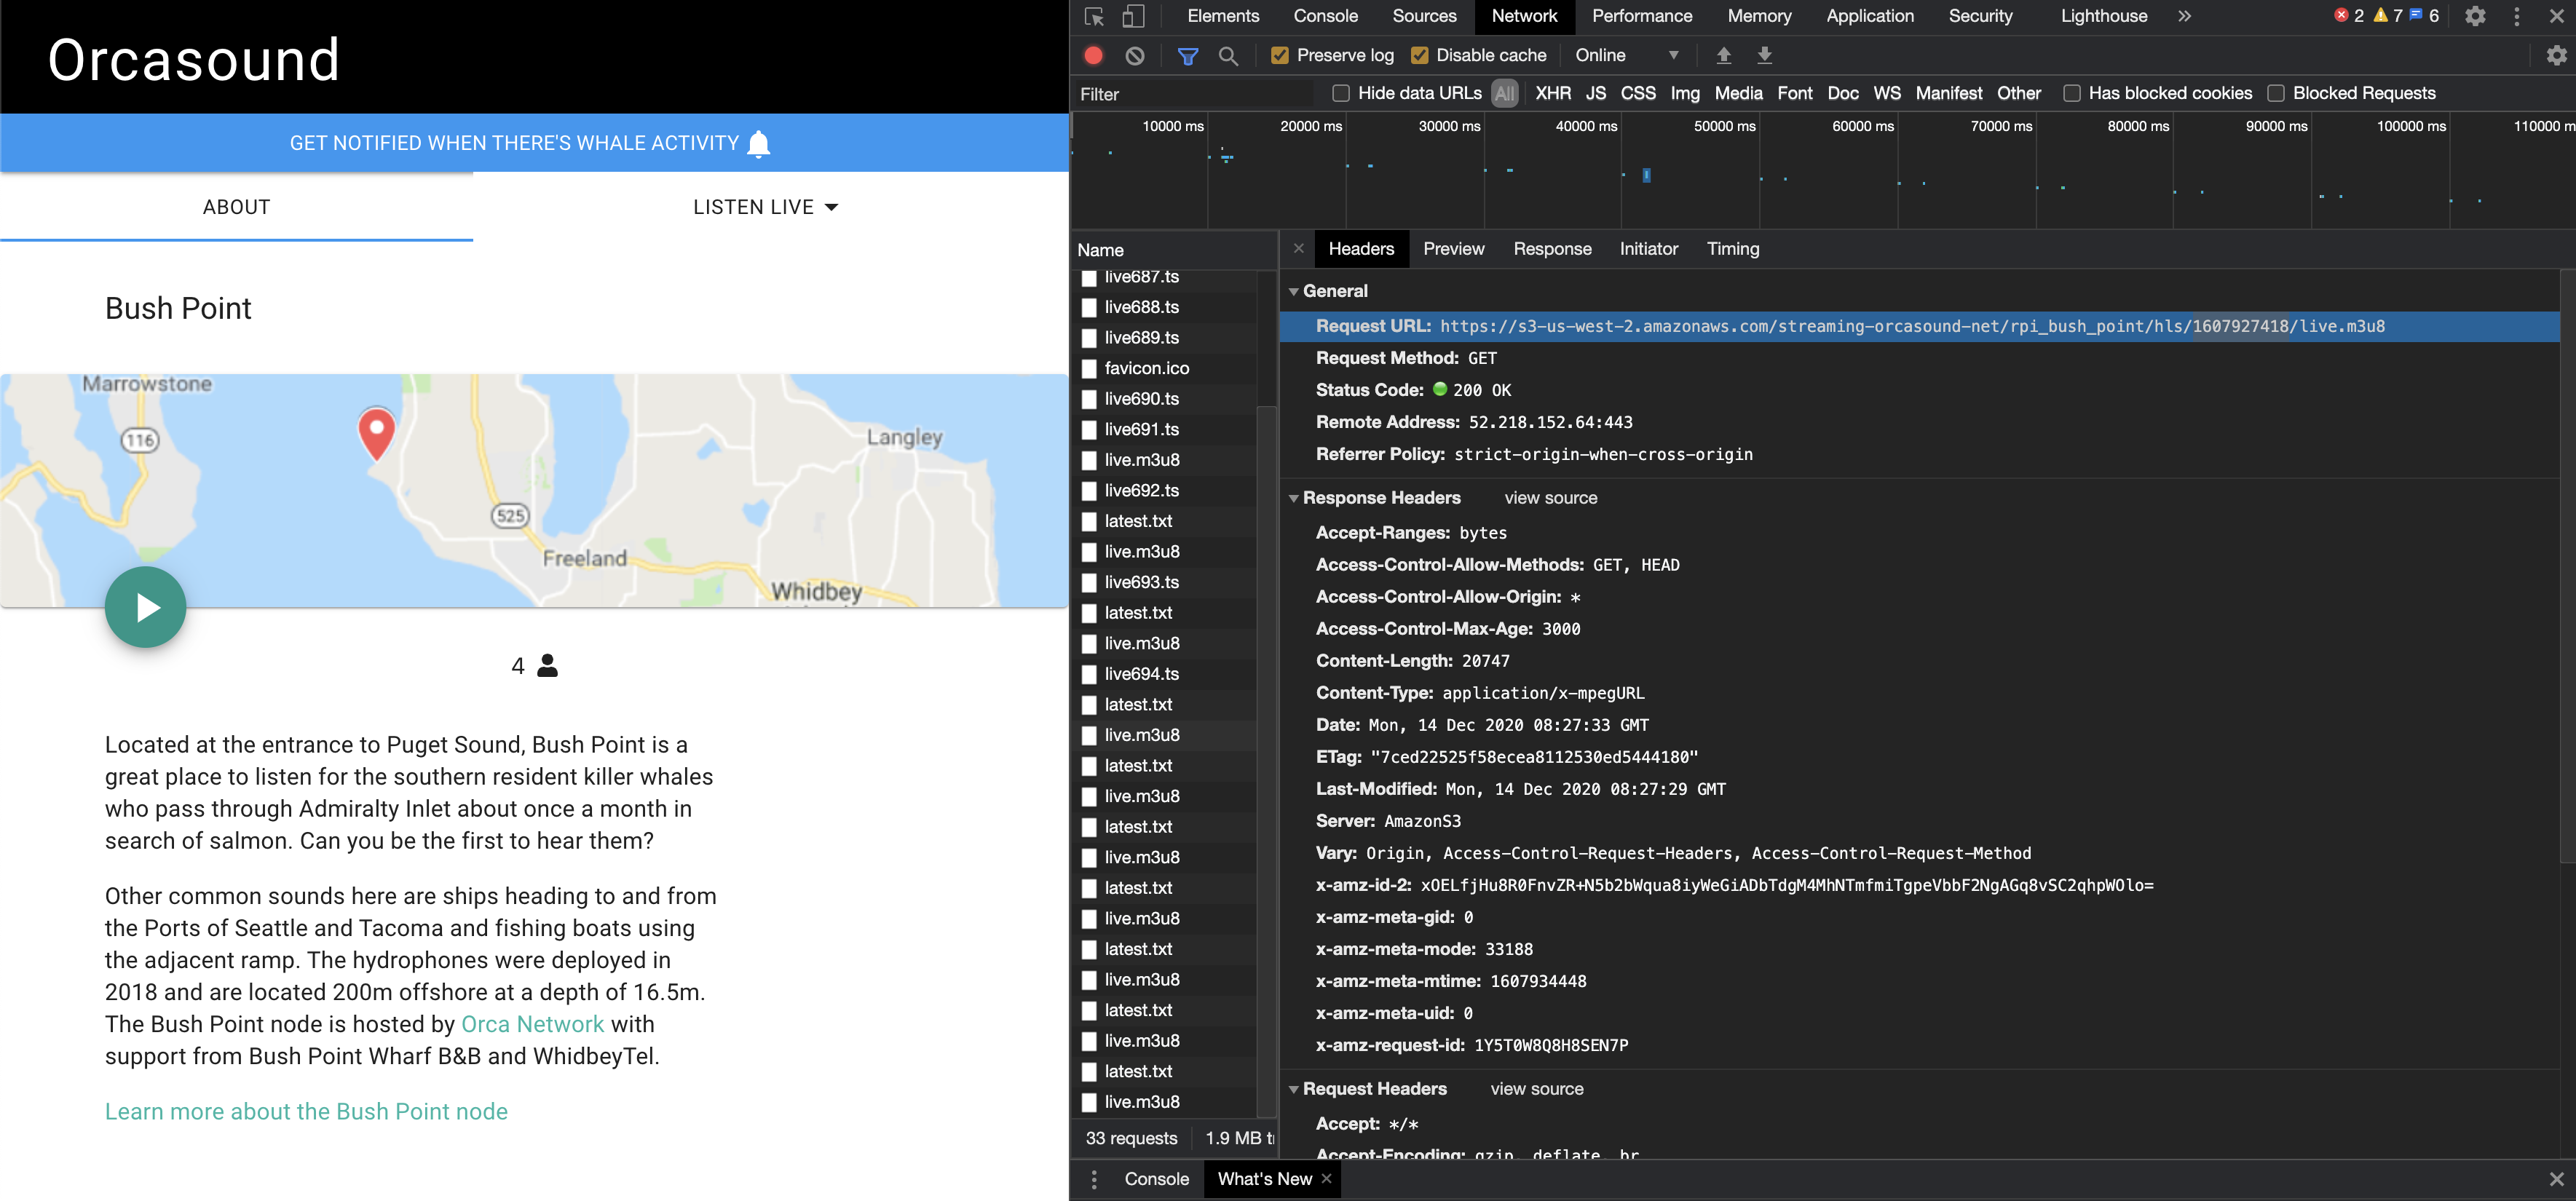Click the inspect element picker icon
This screenshot has width=2576, height=1201.
click(x=1094, y=16)
